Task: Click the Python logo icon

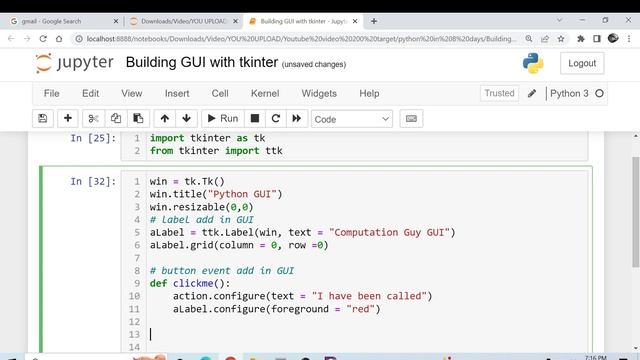Action: click(533, 63)
